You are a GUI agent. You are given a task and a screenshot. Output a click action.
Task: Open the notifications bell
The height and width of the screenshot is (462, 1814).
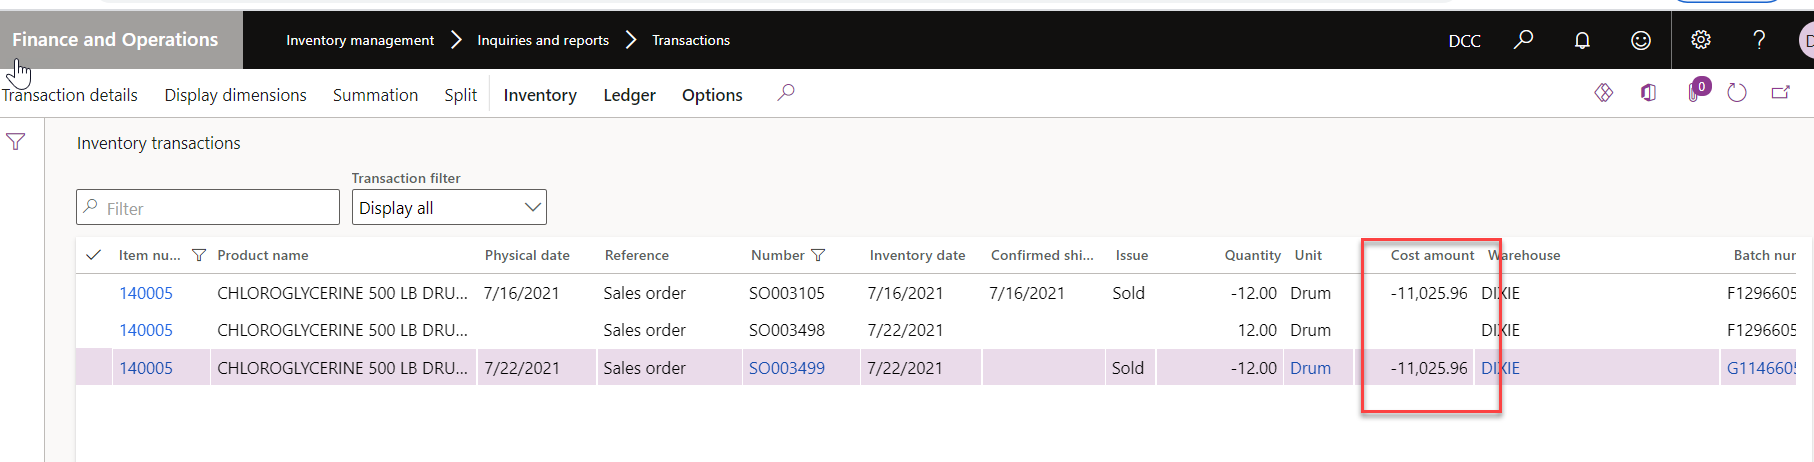coord(1582,40)
